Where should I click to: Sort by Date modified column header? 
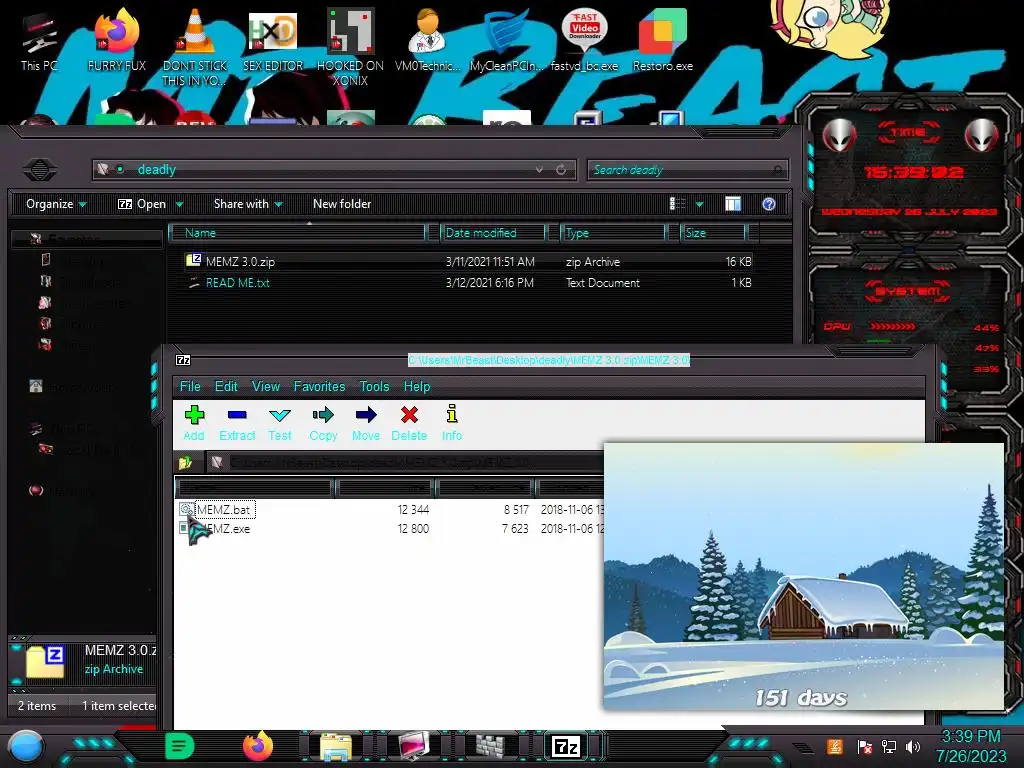[492, 233]
